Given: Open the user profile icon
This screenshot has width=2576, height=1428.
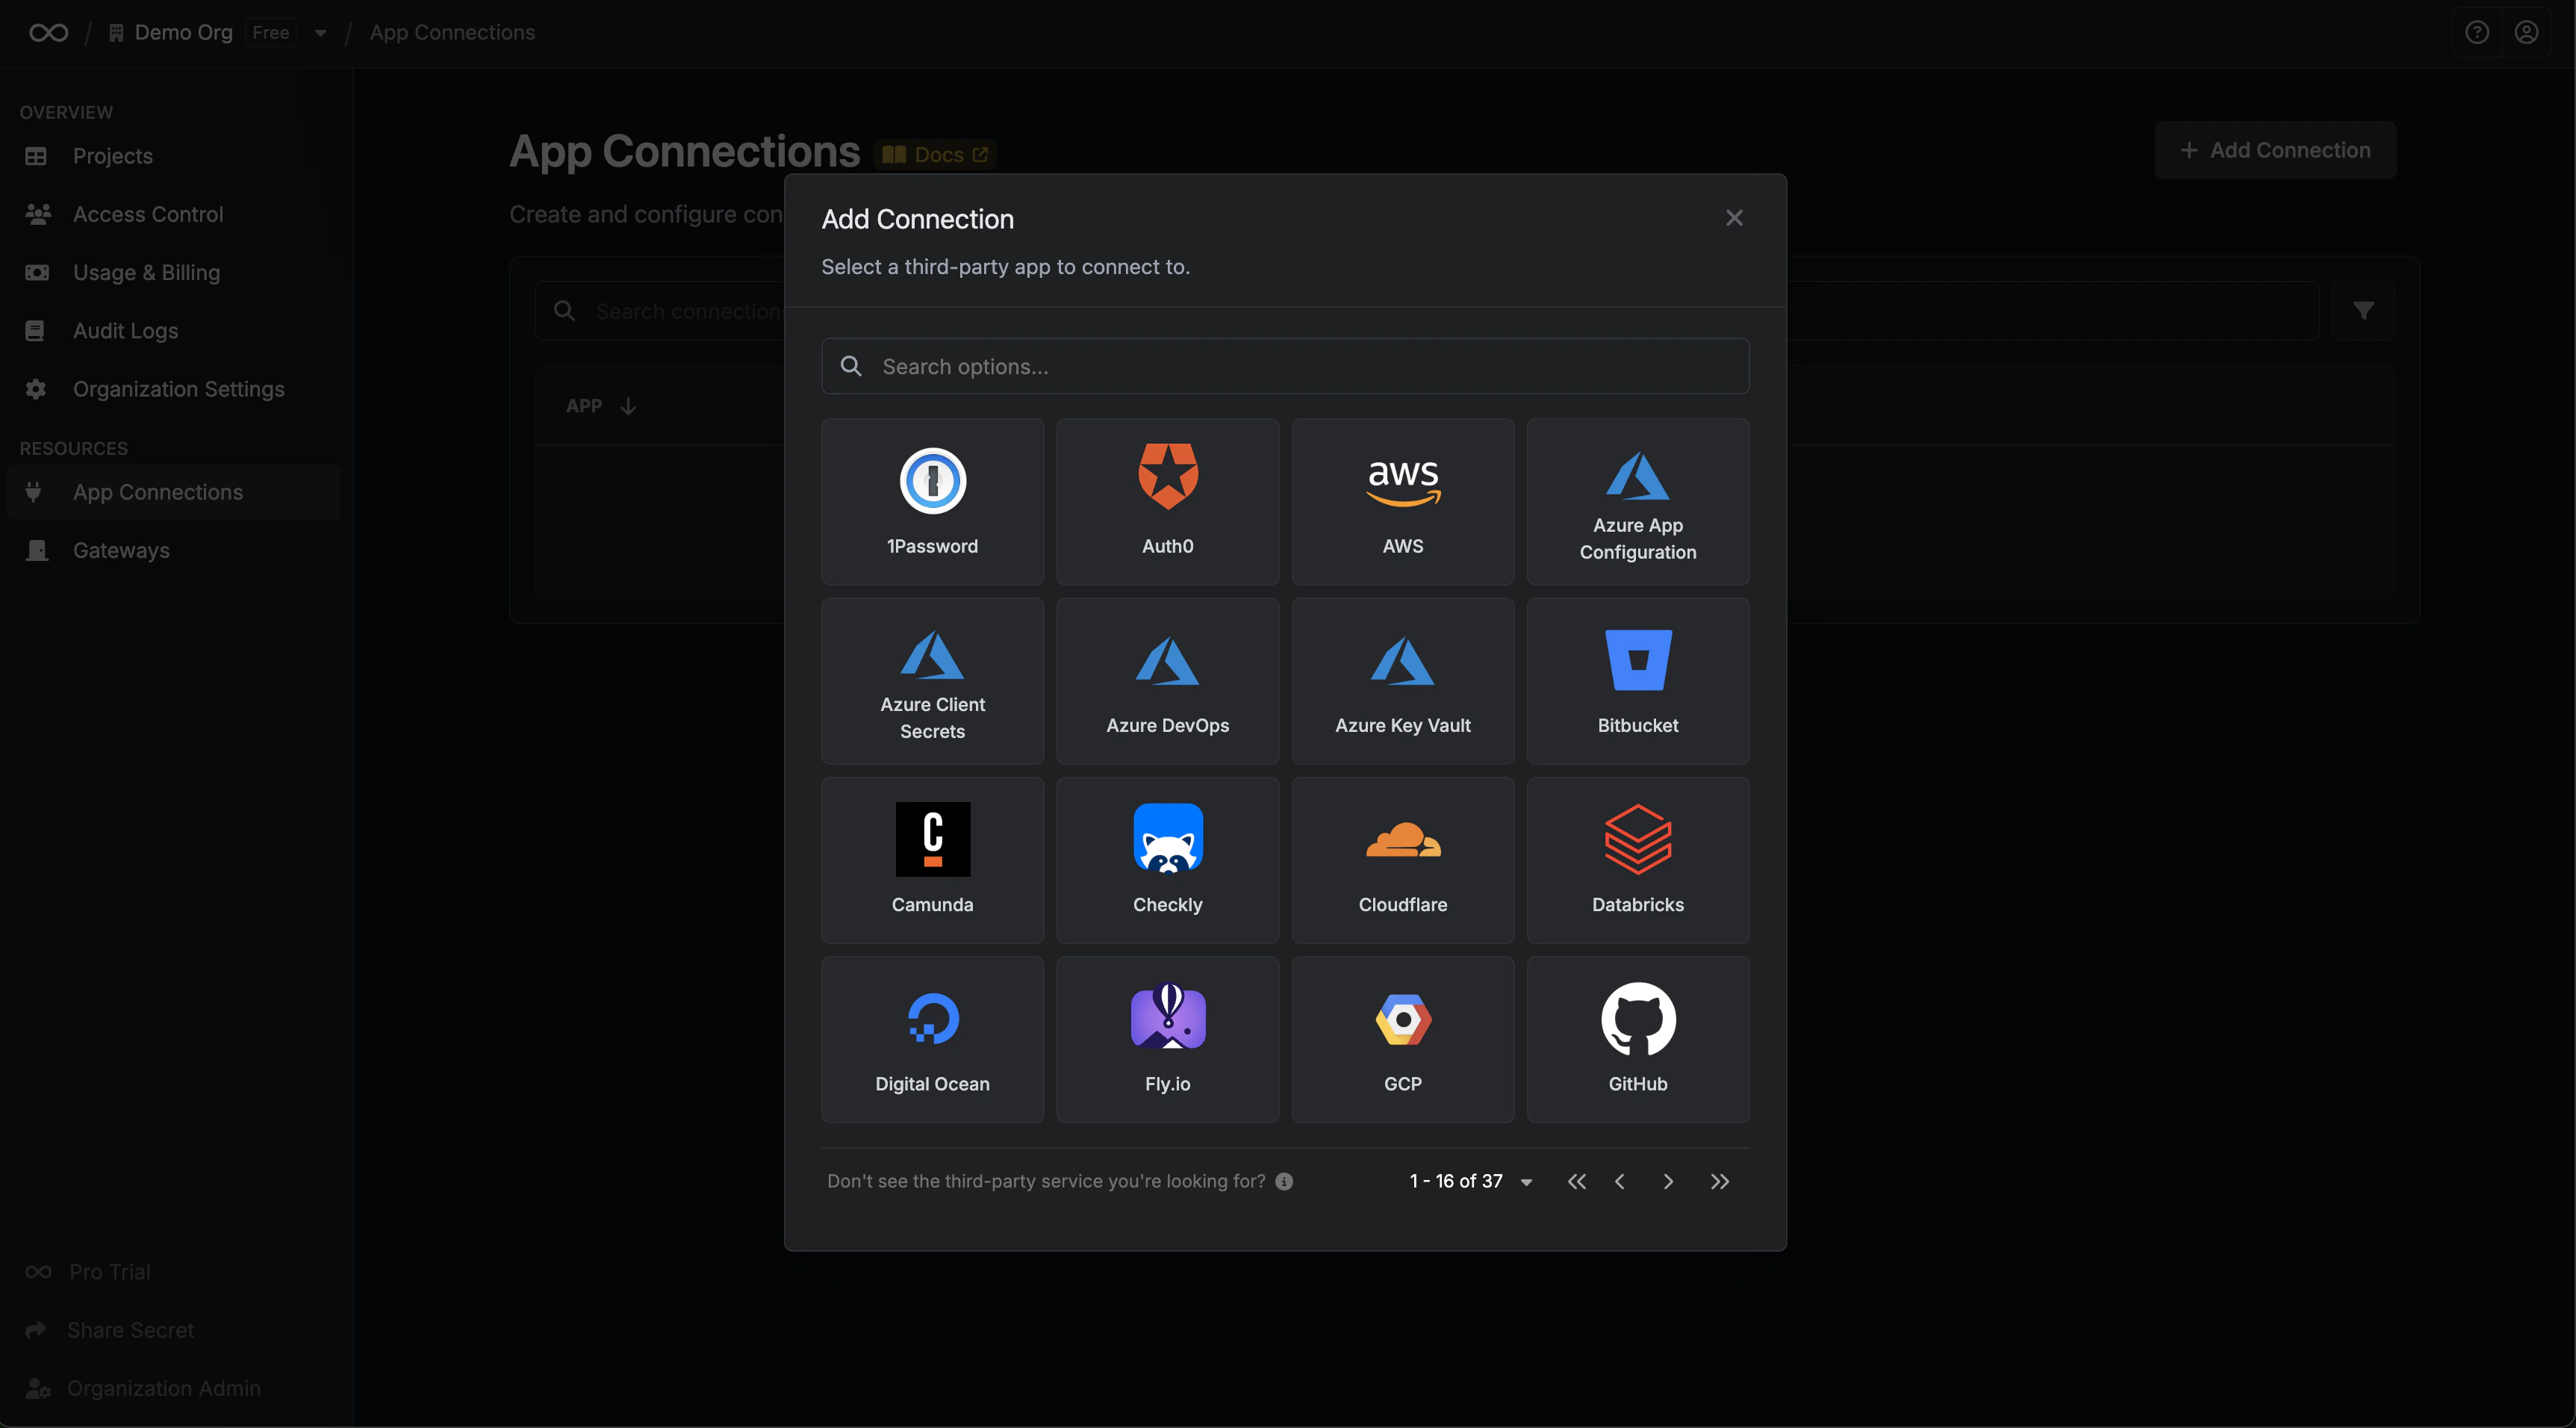Looking at the screenshot, I should click(2526, 33).
